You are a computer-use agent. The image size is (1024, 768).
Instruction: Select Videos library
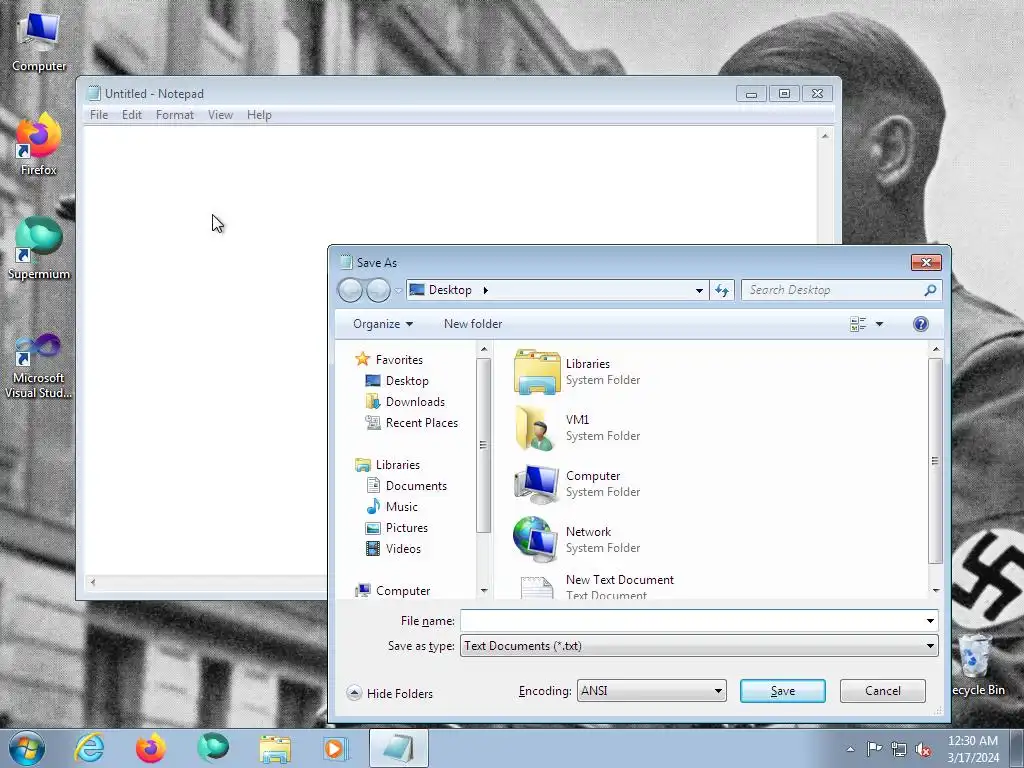click(393, 549)
